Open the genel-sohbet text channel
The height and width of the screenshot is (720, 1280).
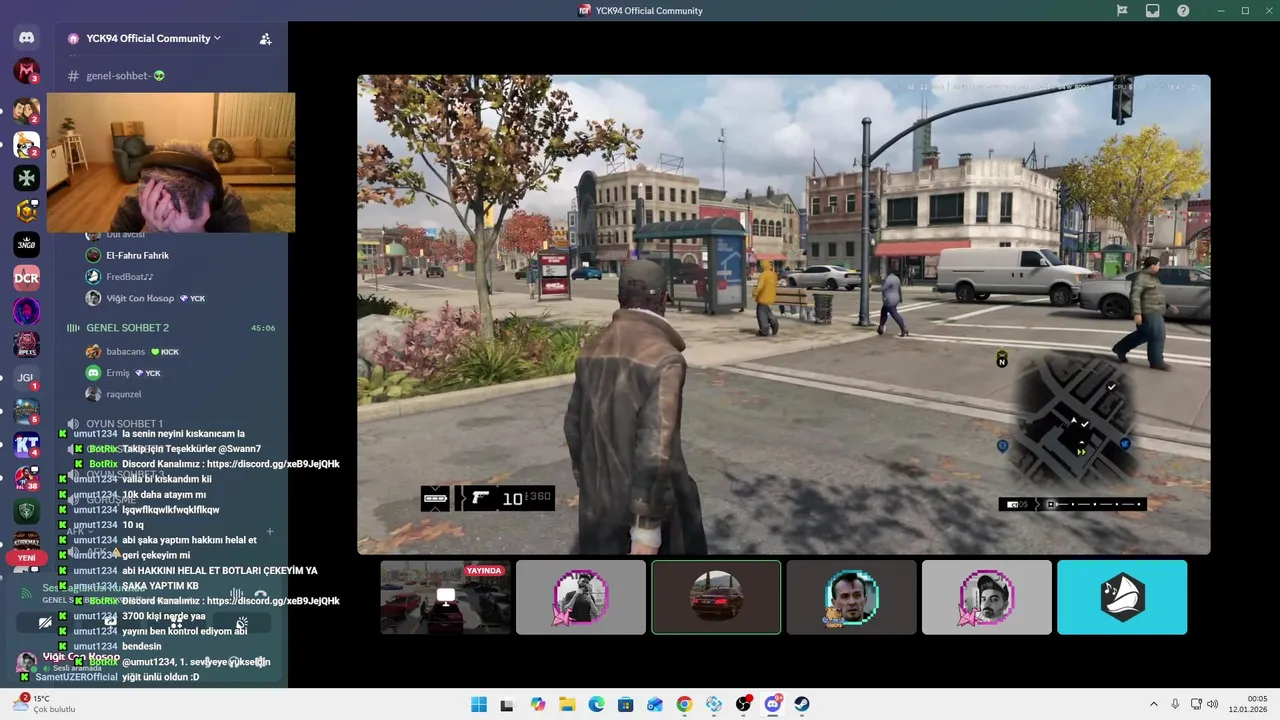[117, 76]
